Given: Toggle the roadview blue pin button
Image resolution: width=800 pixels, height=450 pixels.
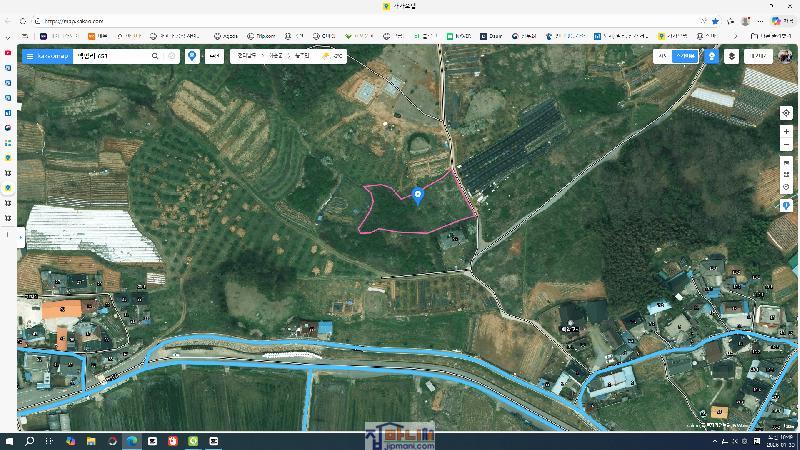Looking at the screenshot, I should pos(712,57).
